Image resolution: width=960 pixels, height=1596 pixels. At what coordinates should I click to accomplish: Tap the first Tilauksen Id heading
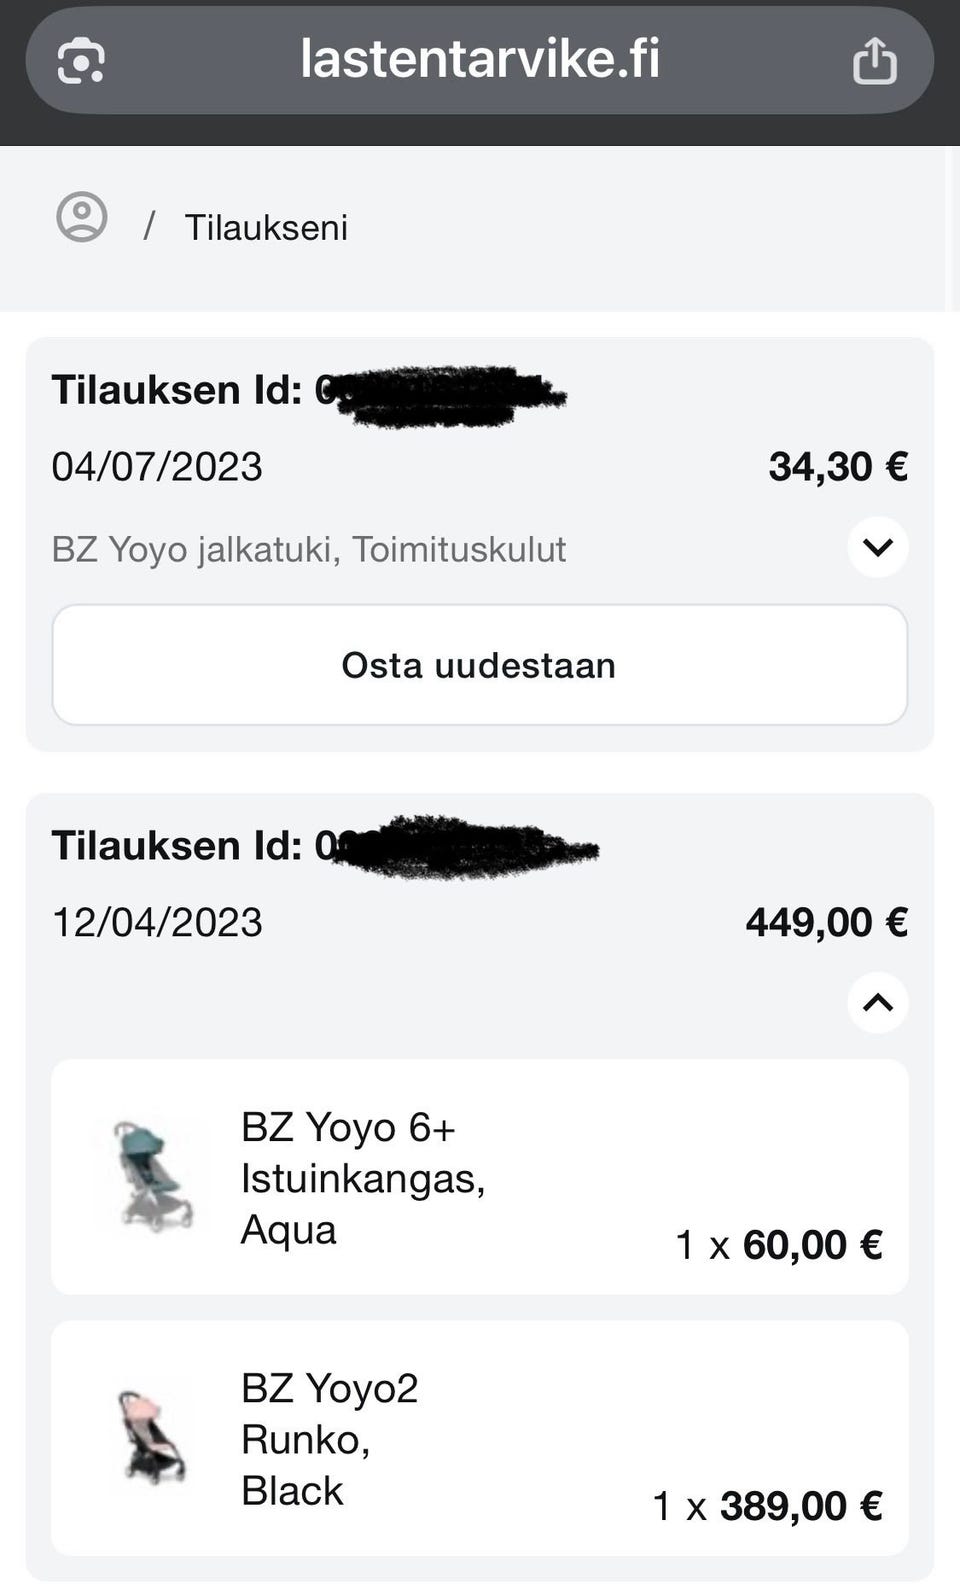click(x=178, y=390)
